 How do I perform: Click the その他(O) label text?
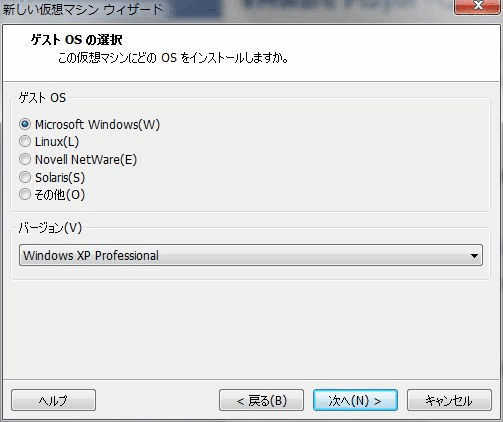(x=60, y=195)
